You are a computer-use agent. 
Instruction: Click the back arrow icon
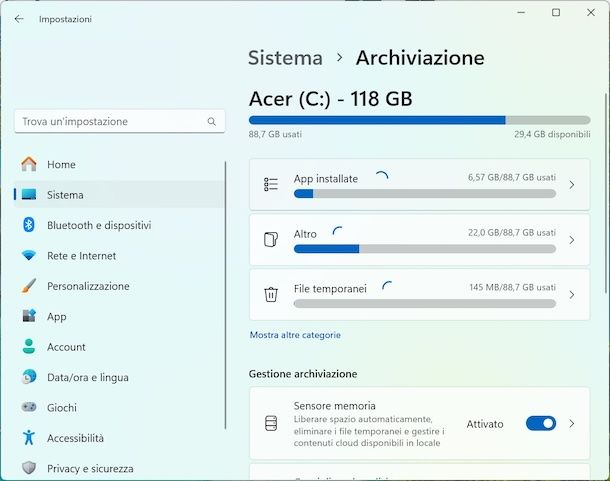(19, 18)
